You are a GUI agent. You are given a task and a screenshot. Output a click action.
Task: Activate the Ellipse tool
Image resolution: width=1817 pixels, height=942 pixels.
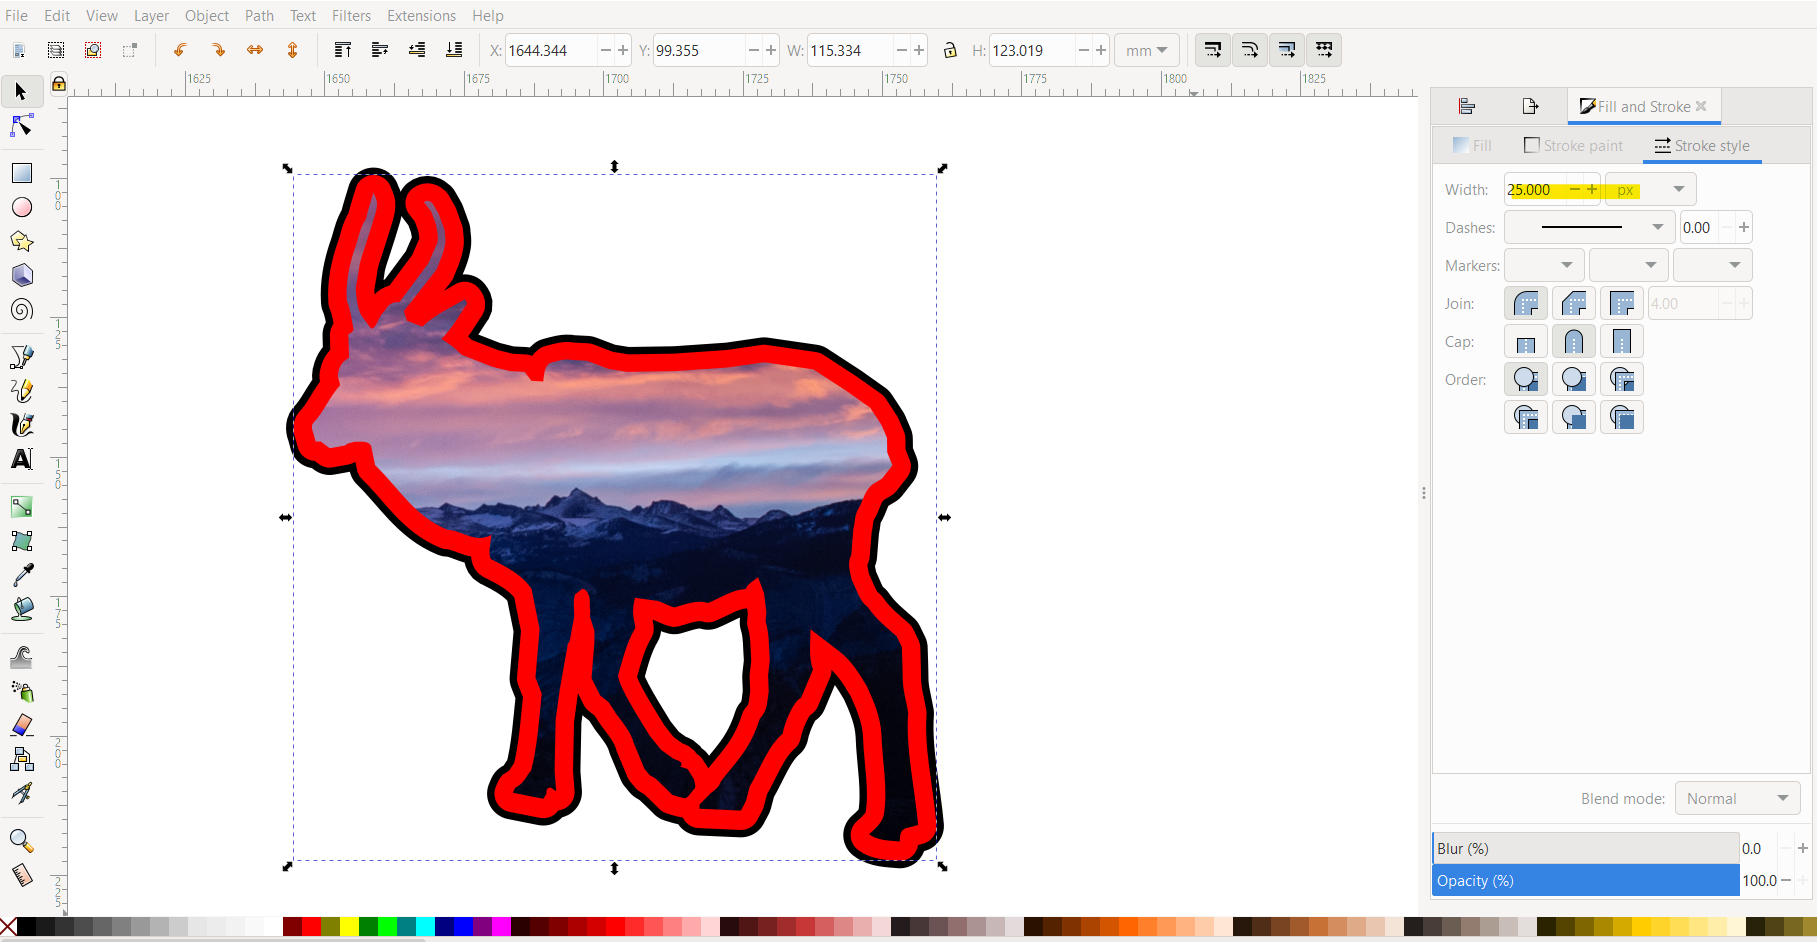(x=21, y=208)
